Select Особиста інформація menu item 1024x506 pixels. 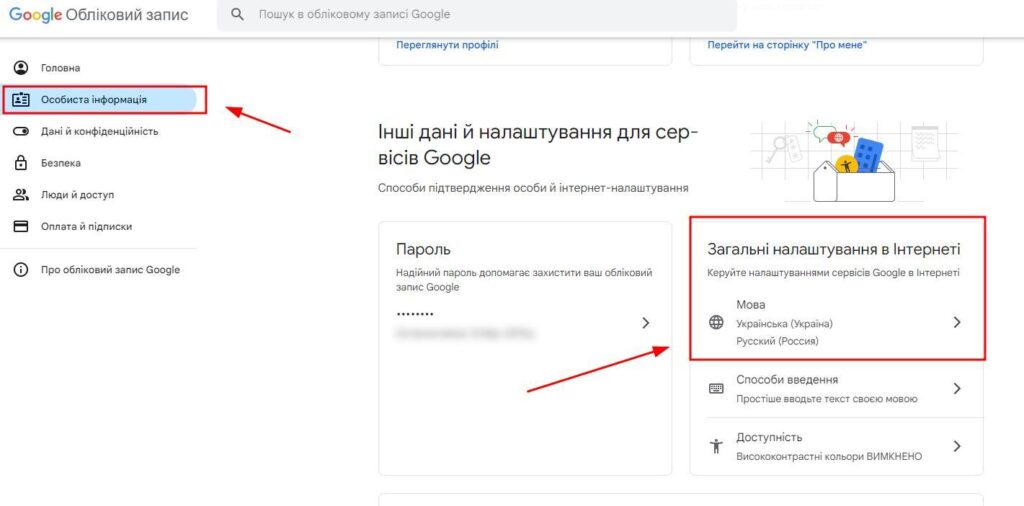tap(98, 100)
